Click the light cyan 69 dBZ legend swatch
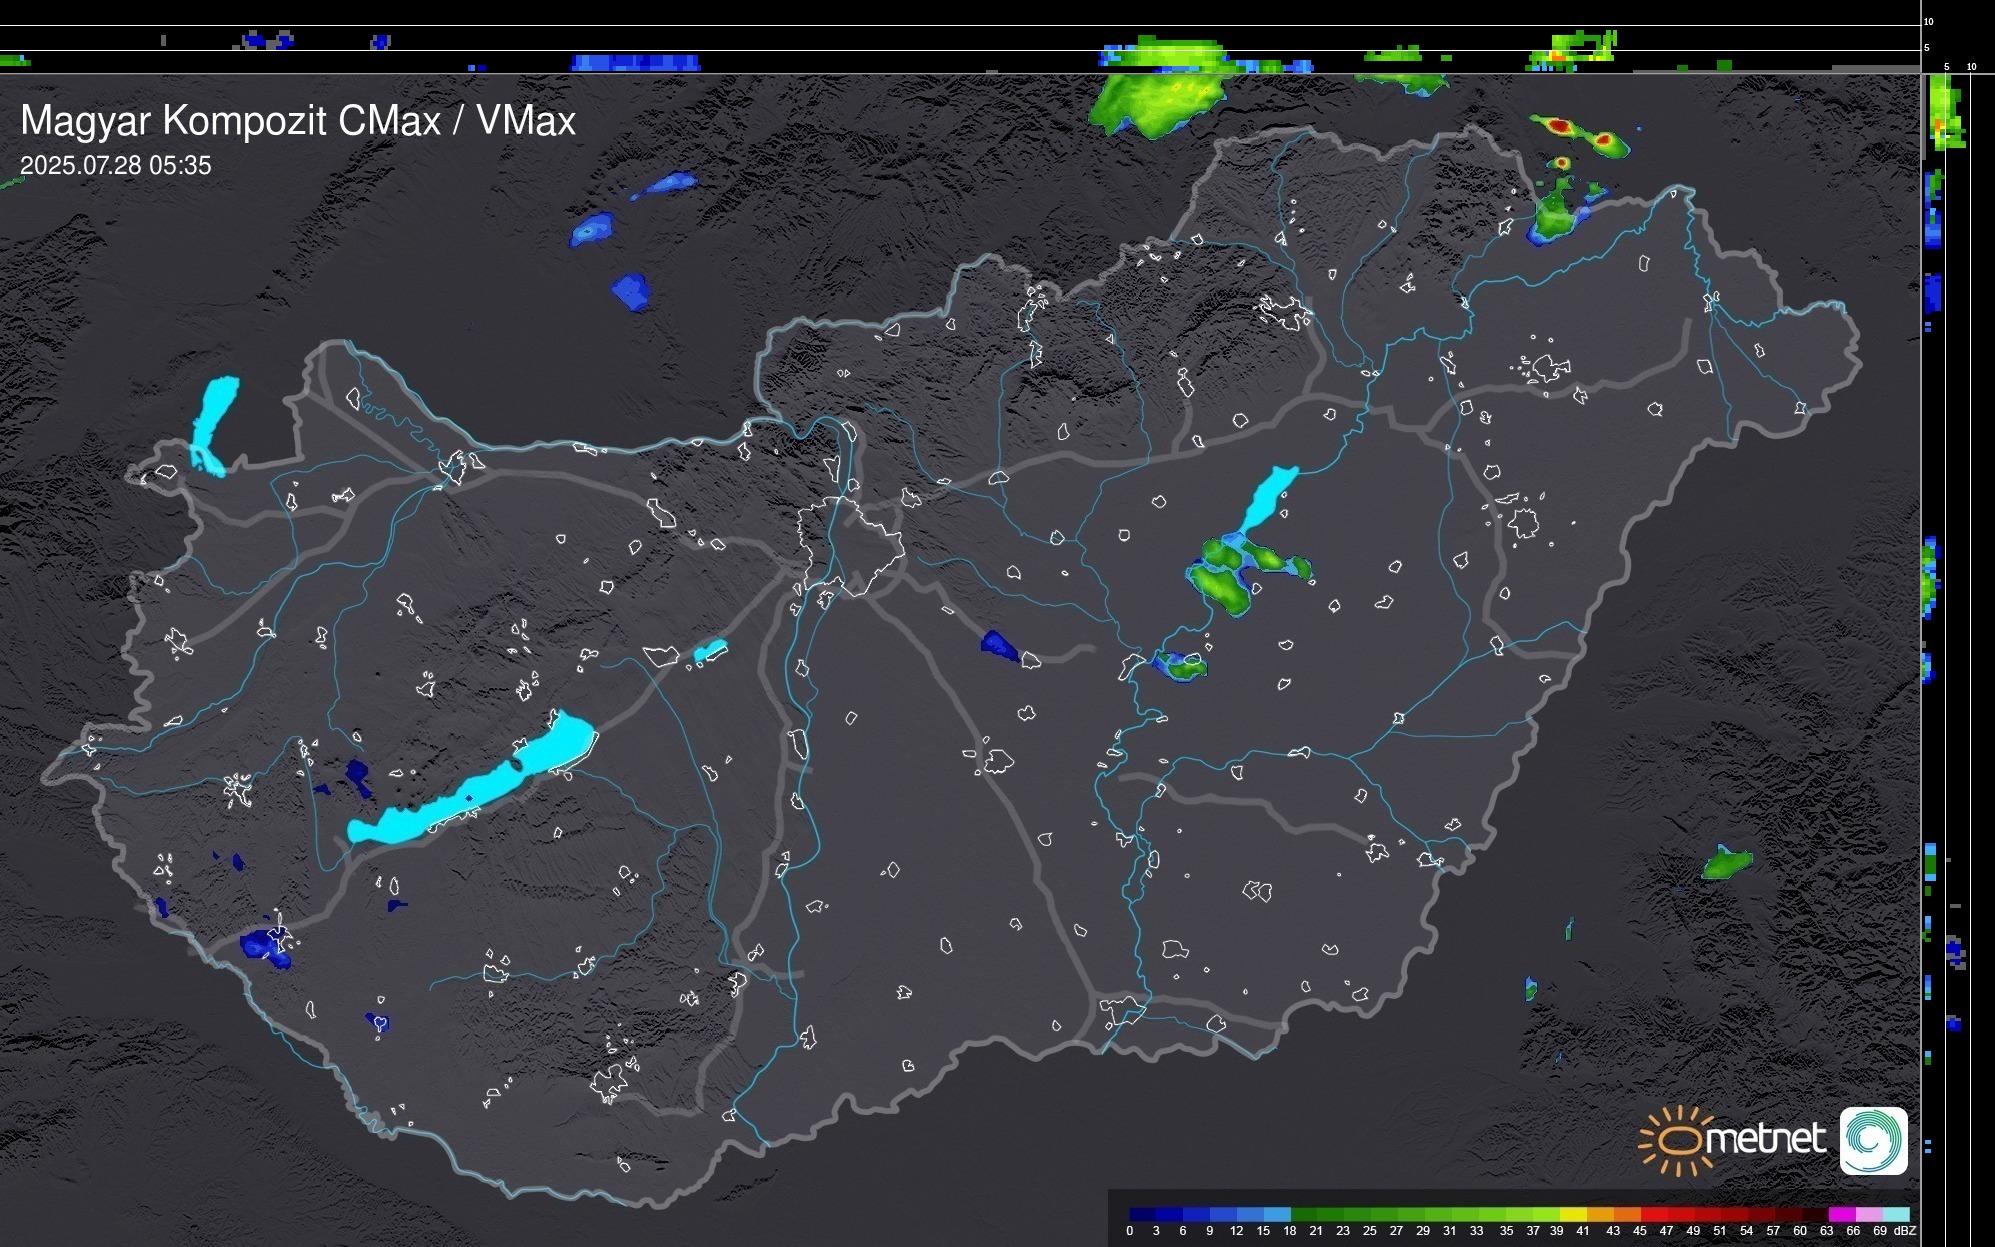The width and height of the screenshot is (1995, 1247). (1895, 1214)
